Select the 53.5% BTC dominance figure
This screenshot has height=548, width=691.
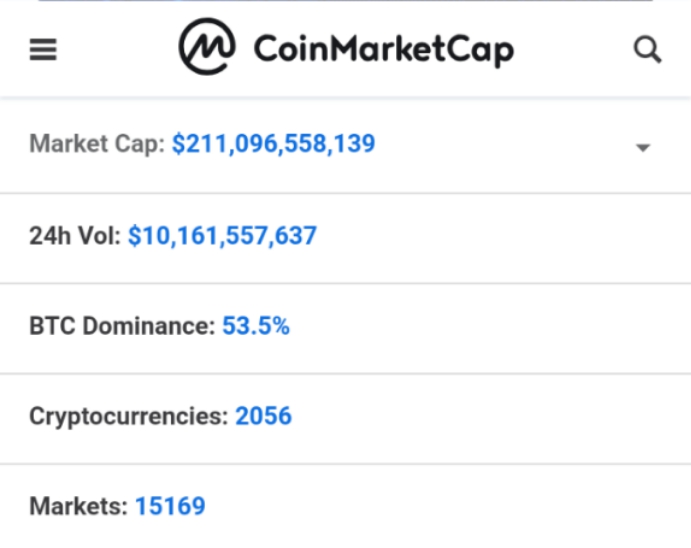256,326
